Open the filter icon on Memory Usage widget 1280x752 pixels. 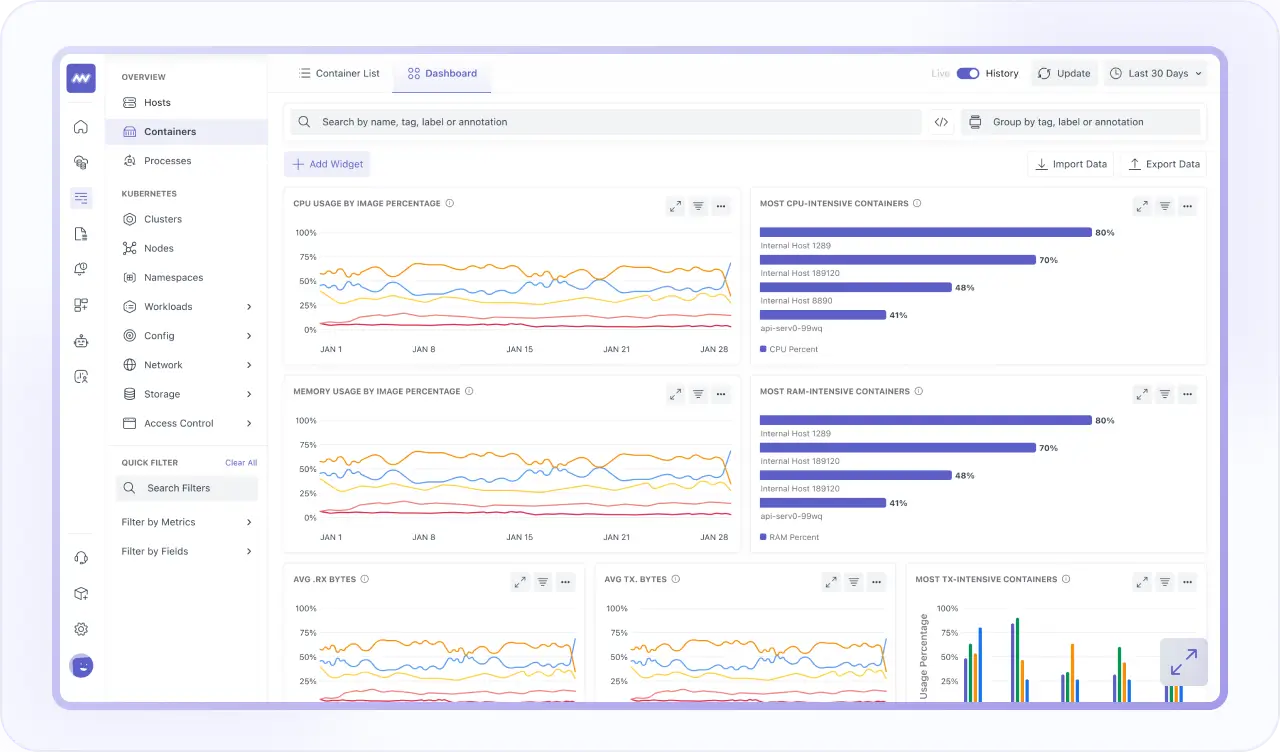[x=698, y=394]
